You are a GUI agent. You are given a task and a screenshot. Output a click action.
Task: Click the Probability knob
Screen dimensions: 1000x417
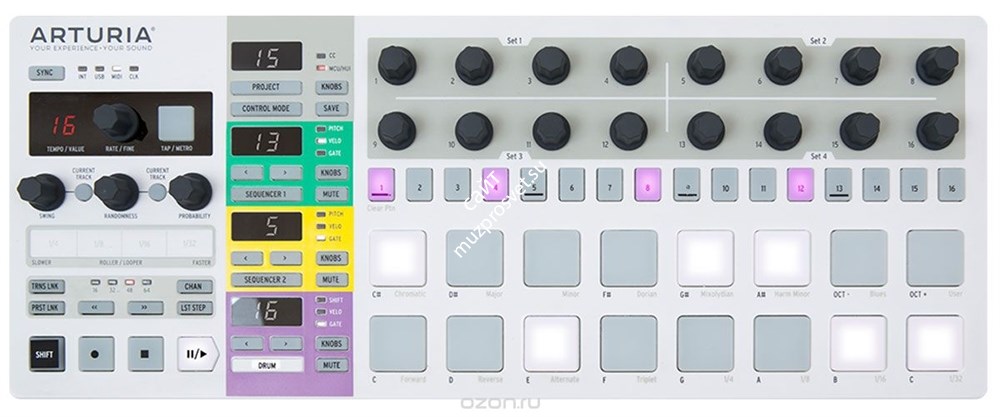tap(191, 191)
